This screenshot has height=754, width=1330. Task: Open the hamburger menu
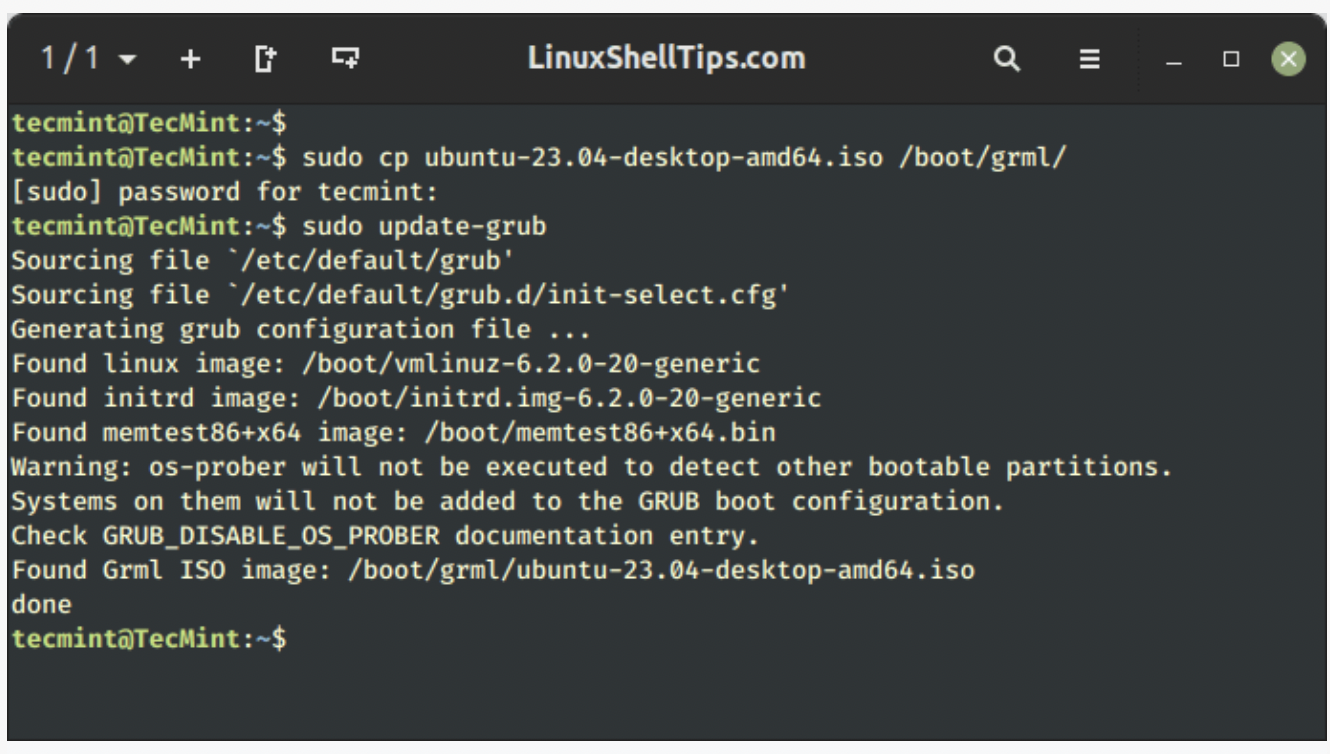pyautogui.click(x=1089, y=59)
